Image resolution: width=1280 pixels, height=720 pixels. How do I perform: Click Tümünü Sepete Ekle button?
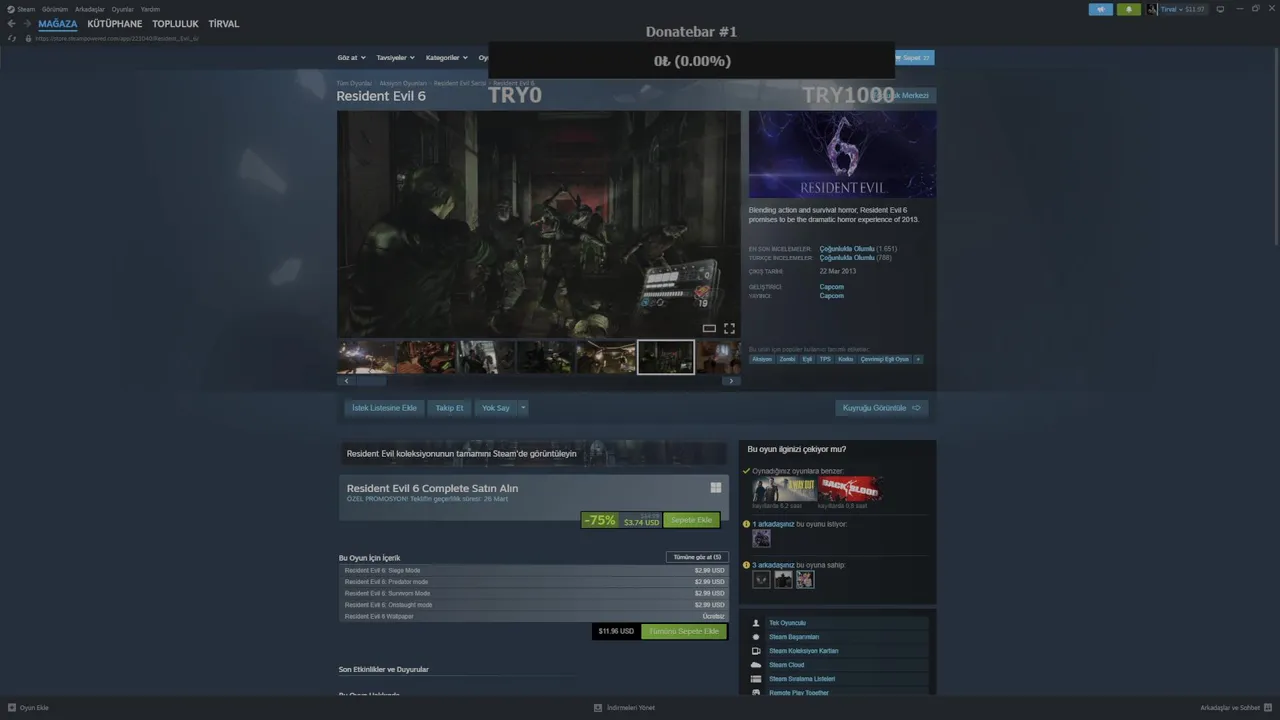[x=684, y=631]
